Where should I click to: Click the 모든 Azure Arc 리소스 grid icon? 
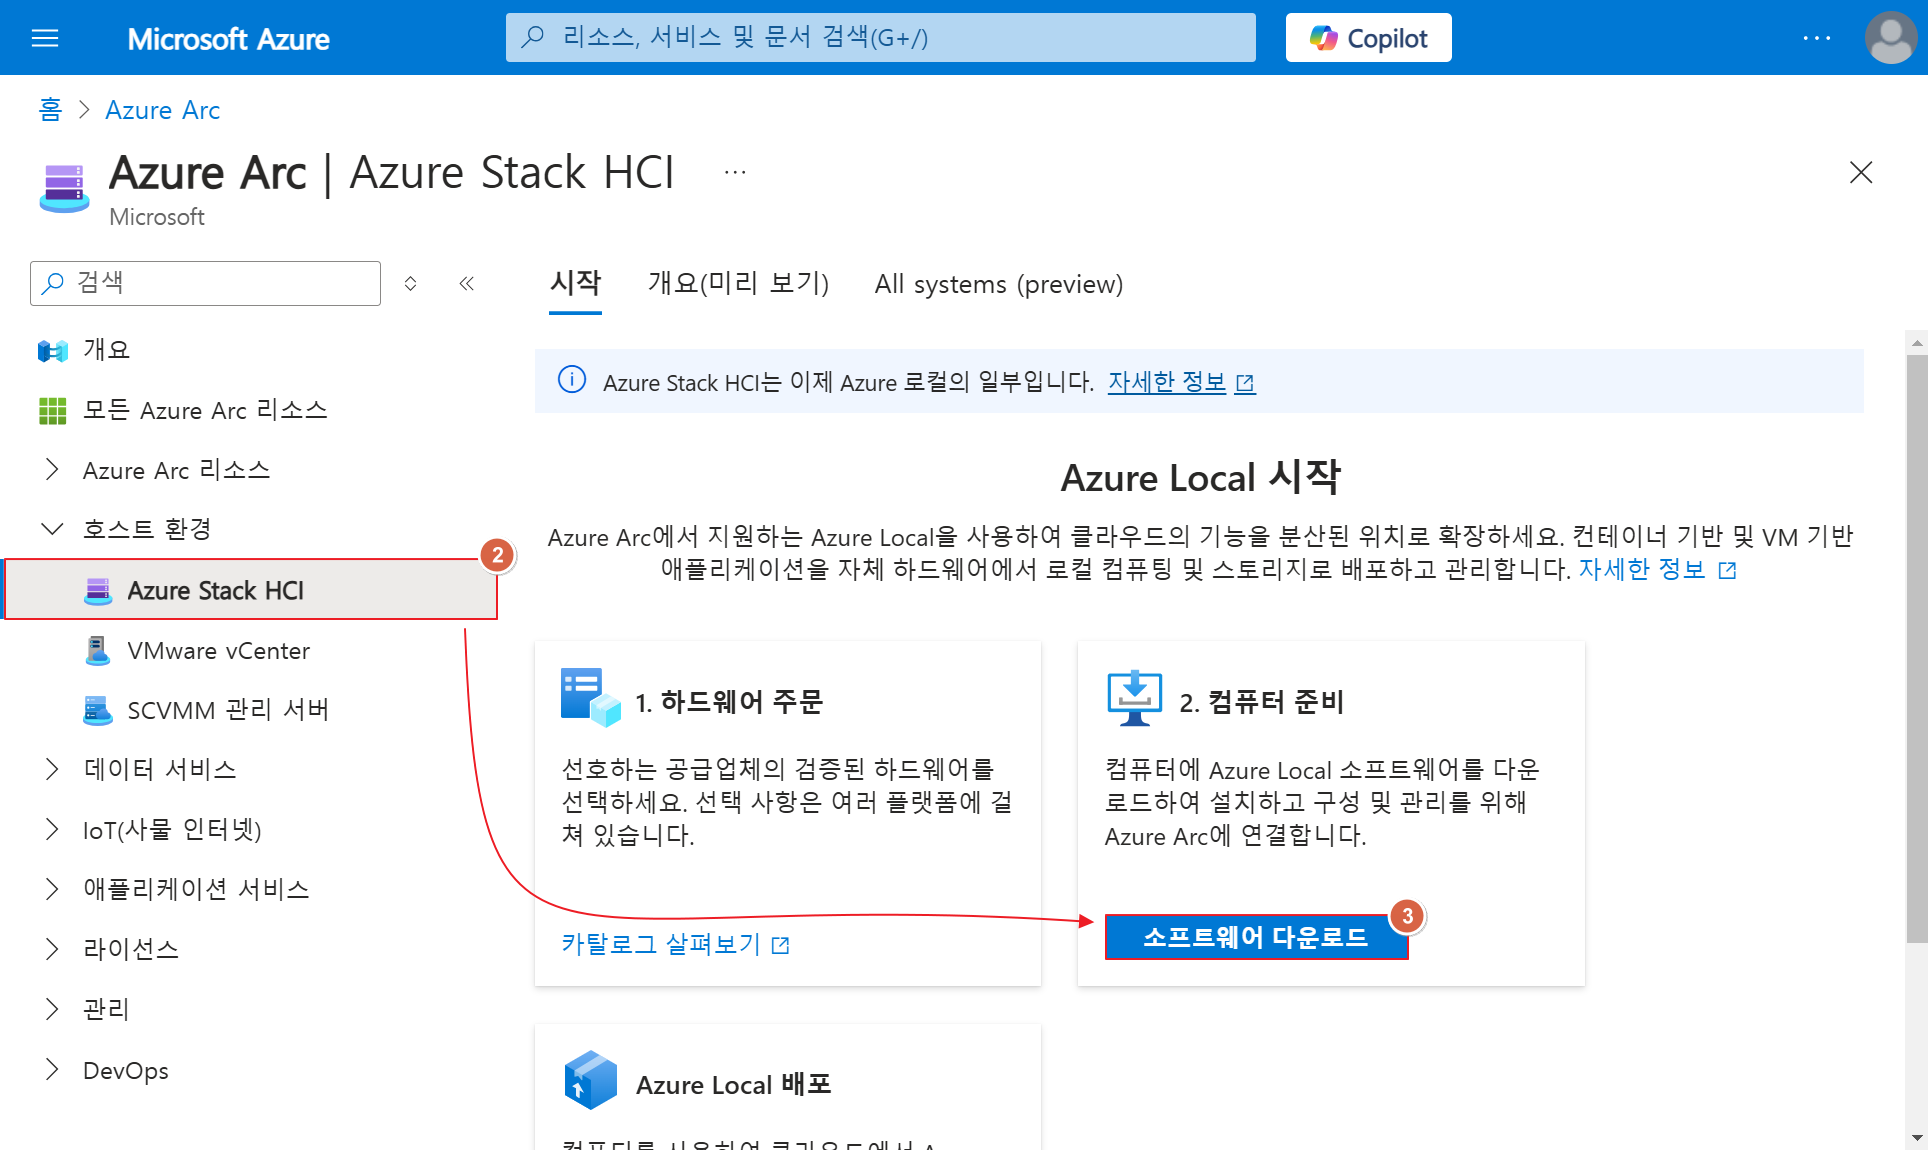[x=52, y=410]
